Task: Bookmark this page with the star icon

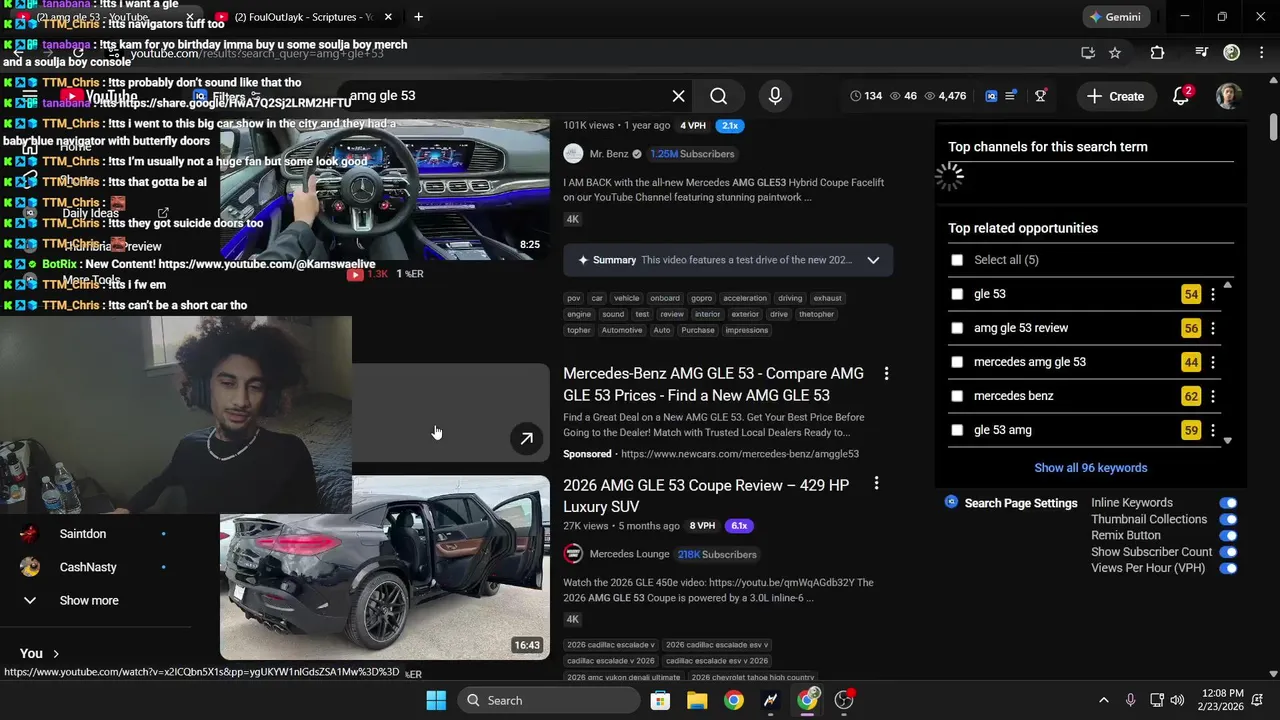Action: [1115, 53]
